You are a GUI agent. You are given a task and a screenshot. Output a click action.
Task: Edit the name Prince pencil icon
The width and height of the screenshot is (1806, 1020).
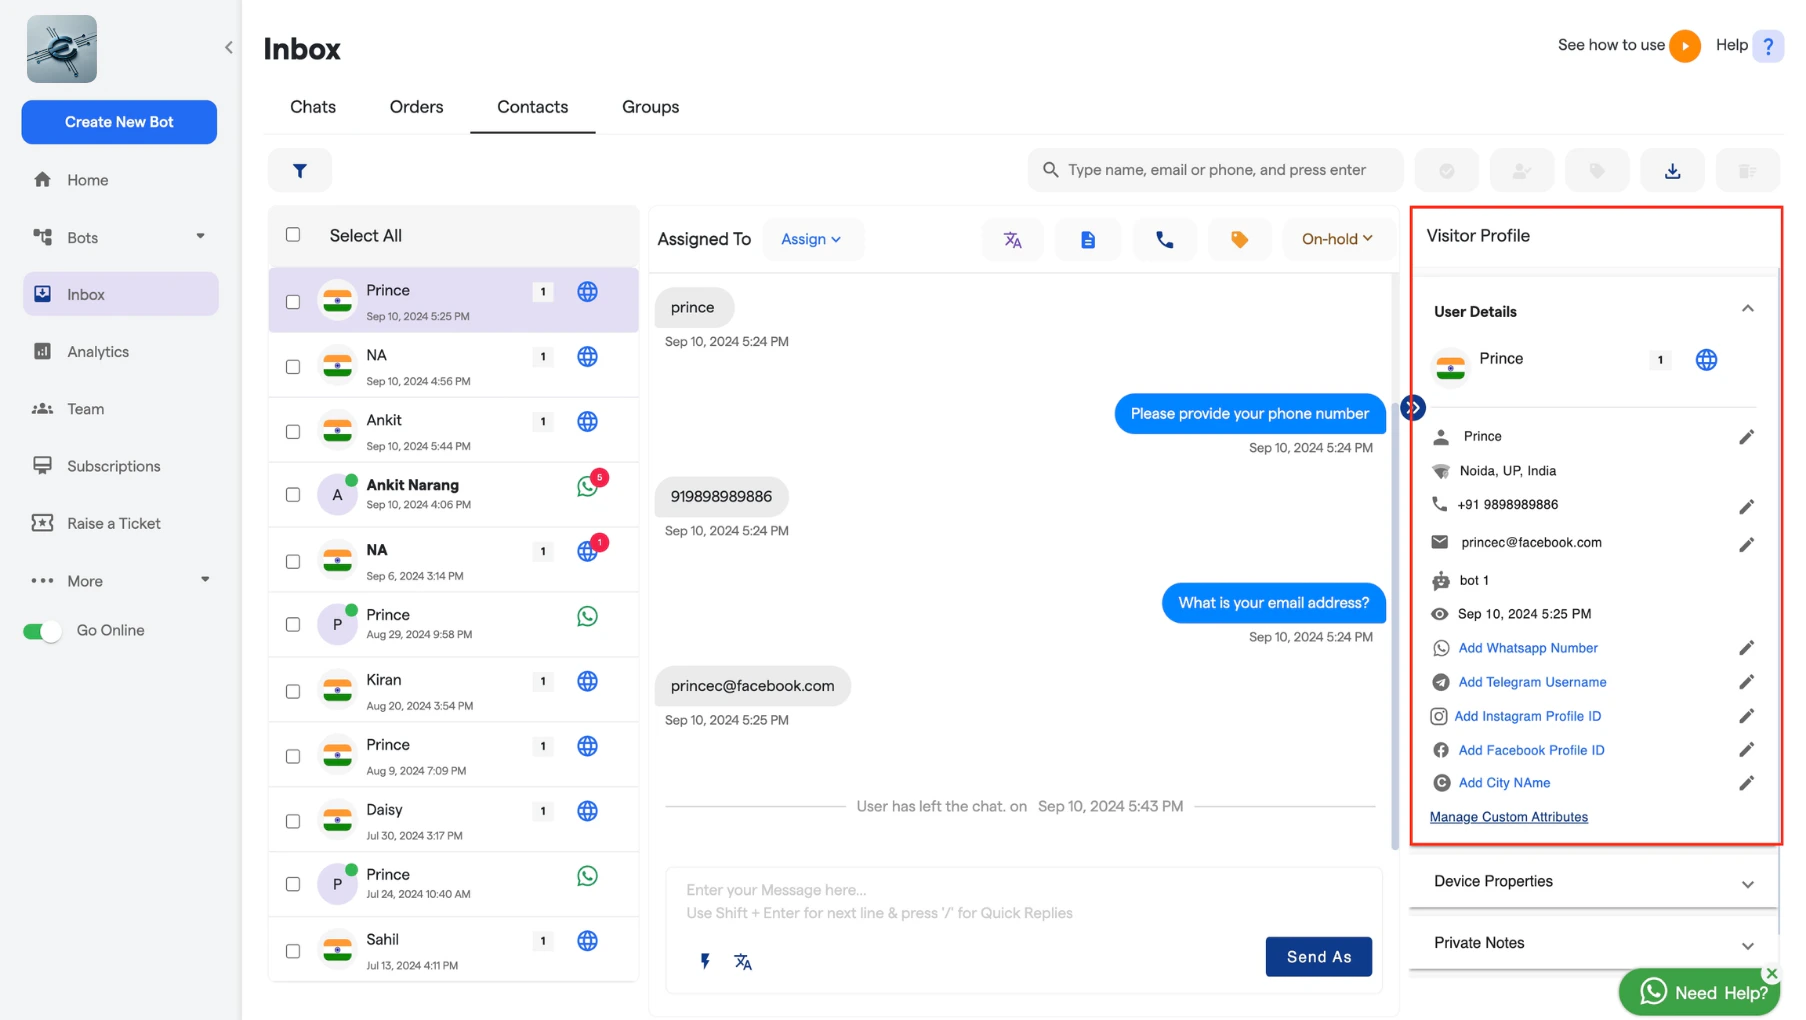(1746, 437)
